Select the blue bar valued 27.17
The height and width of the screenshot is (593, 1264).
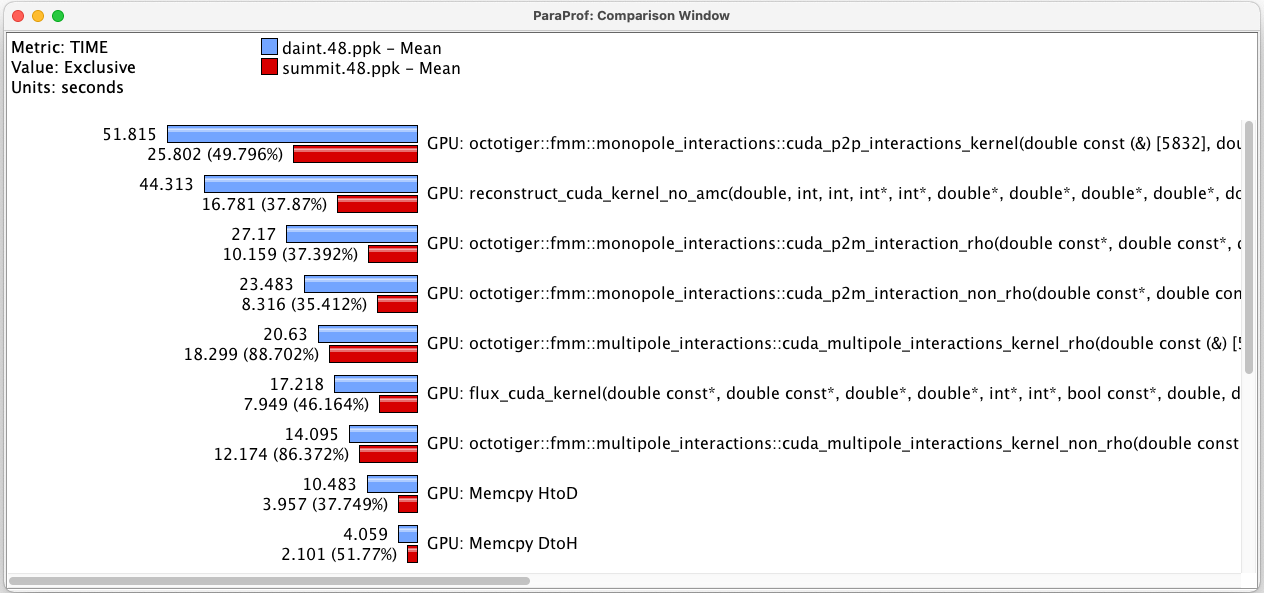pos(352,234)
